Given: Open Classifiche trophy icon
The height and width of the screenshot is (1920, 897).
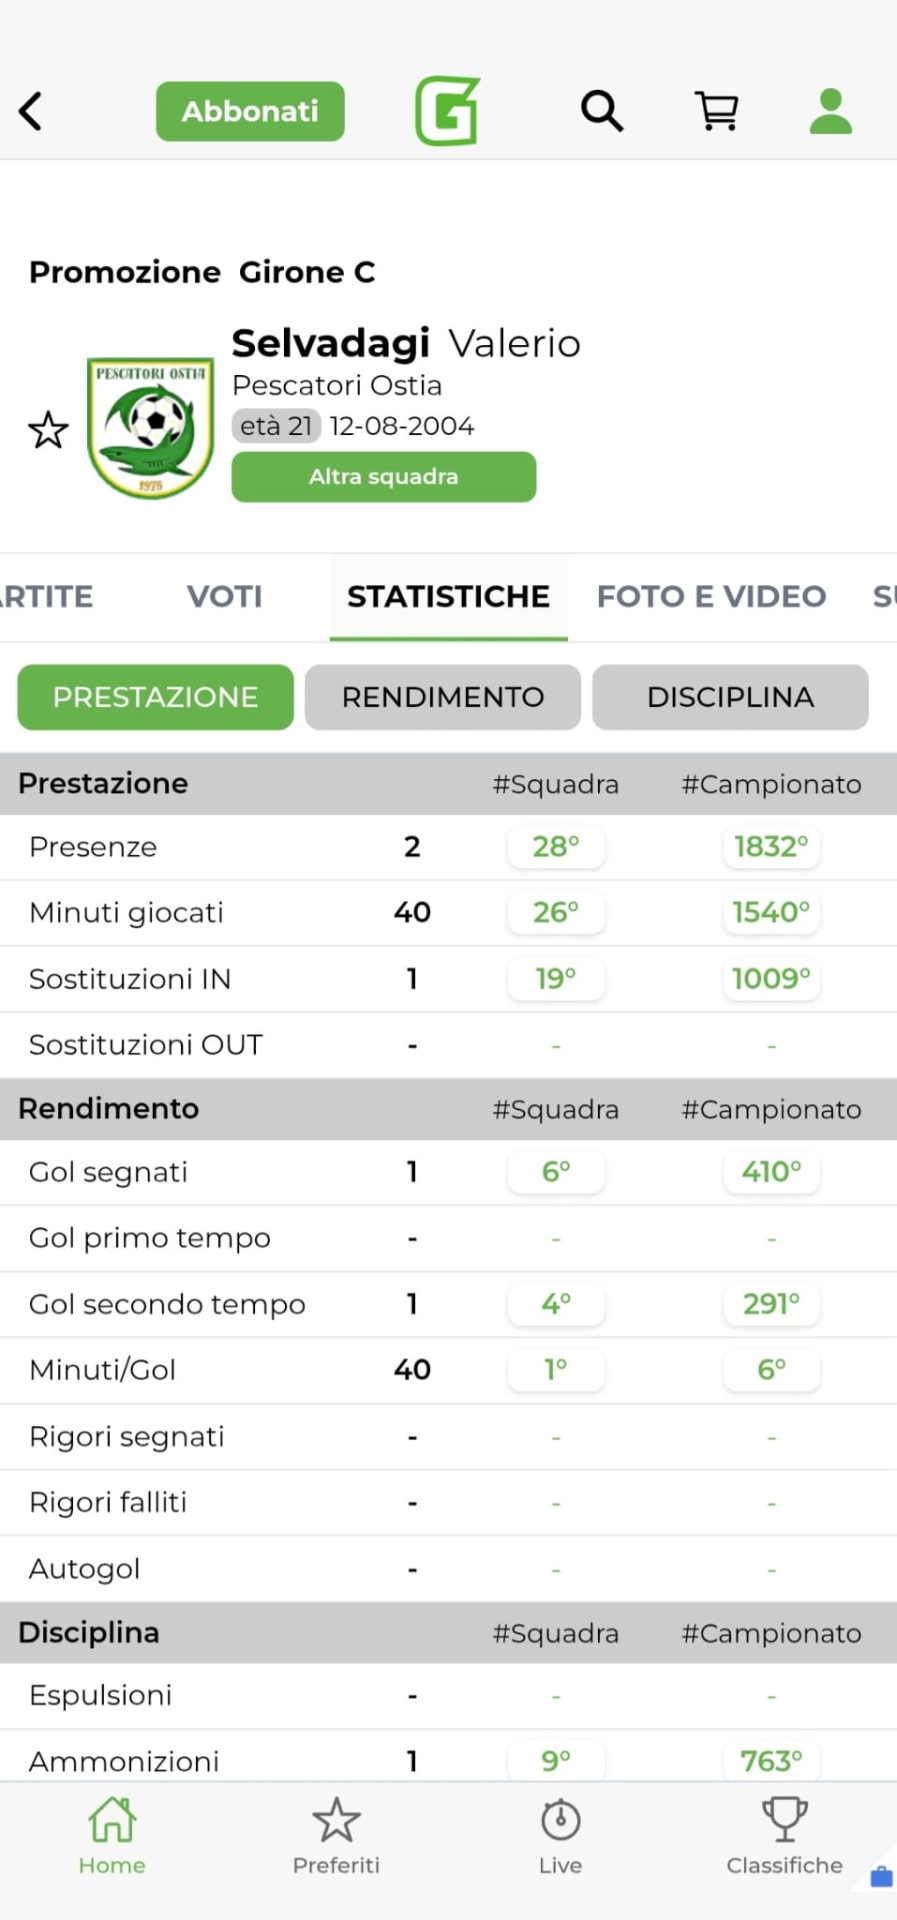Looking at the screenshot, I should click(x=784, y=1836).
